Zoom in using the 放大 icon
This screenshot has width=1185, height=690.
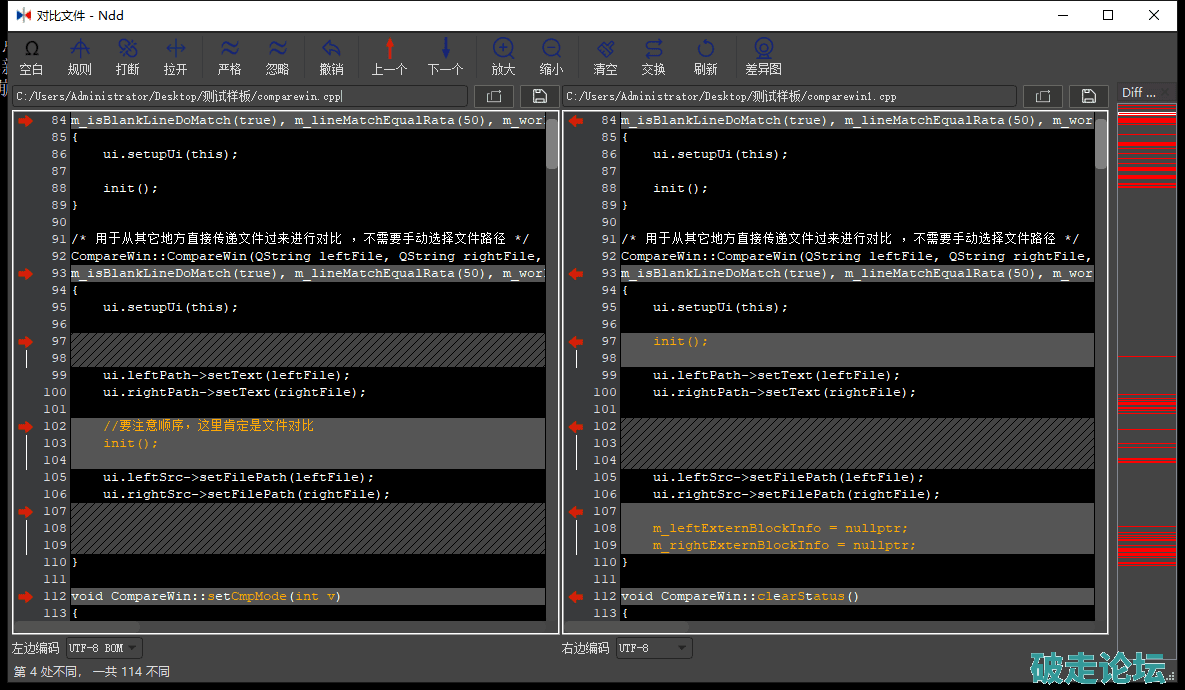503,57
